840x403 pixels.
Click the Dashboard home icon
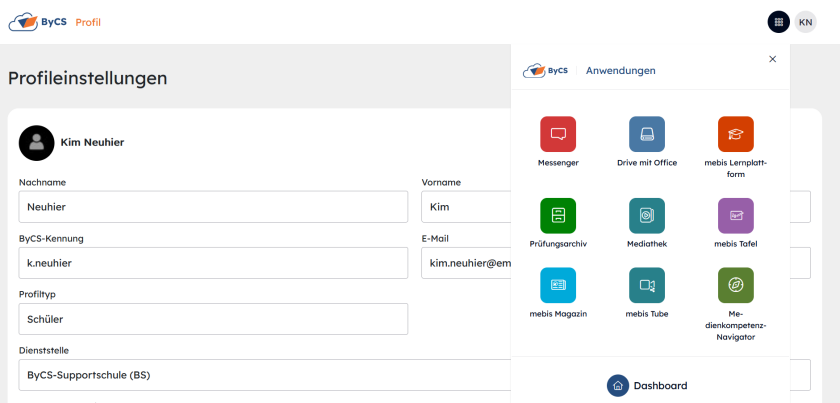point(618,385)
